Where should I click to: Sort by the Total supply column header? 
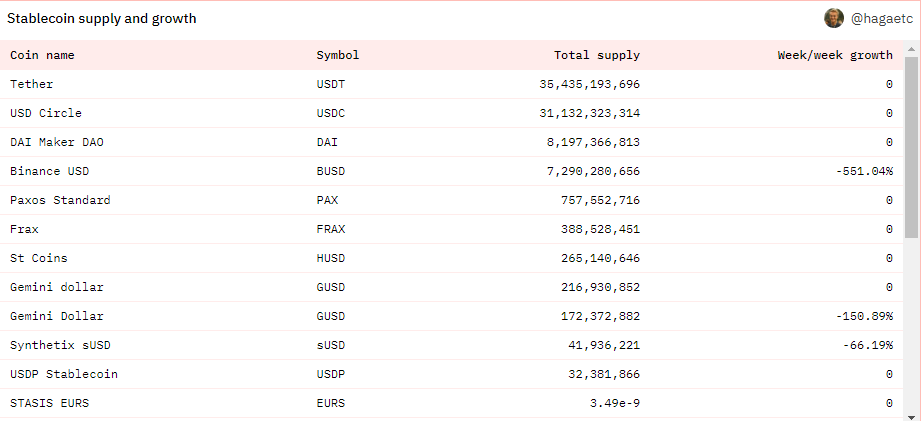[x=597, y=55]
